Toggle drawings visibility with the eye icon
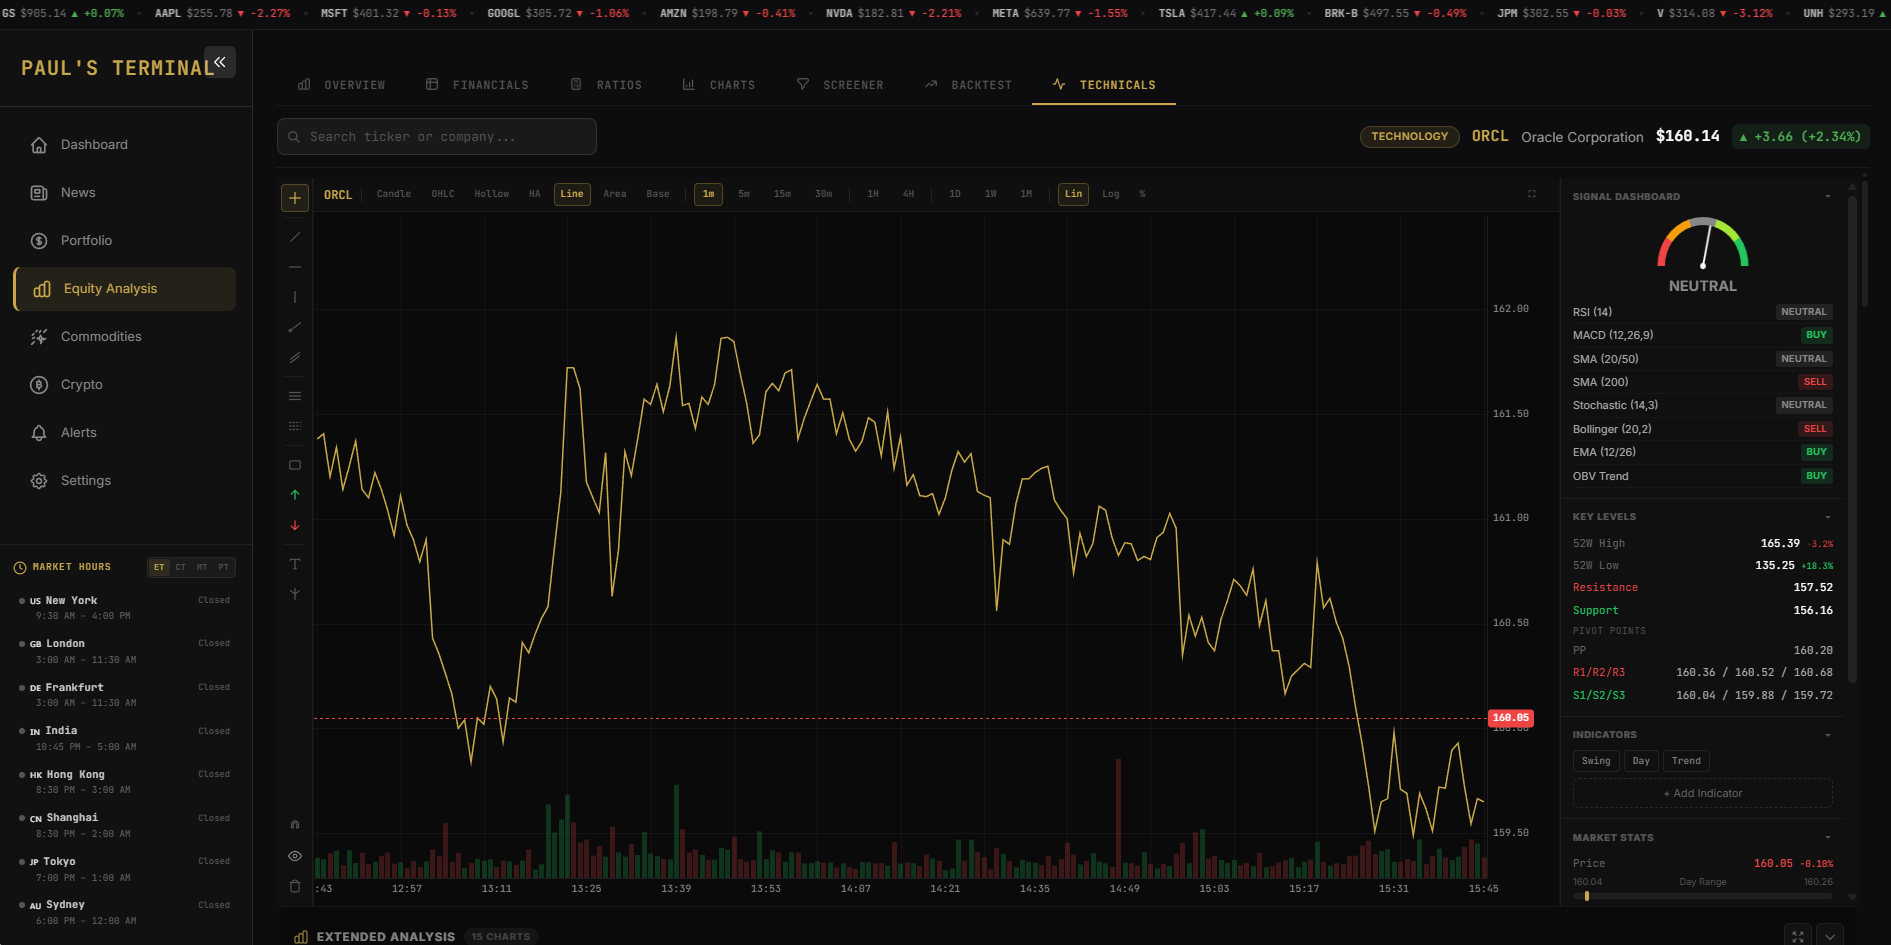The height and width of the screenshot is (945, 1891). pyautogui.click(x=295, y=855)
